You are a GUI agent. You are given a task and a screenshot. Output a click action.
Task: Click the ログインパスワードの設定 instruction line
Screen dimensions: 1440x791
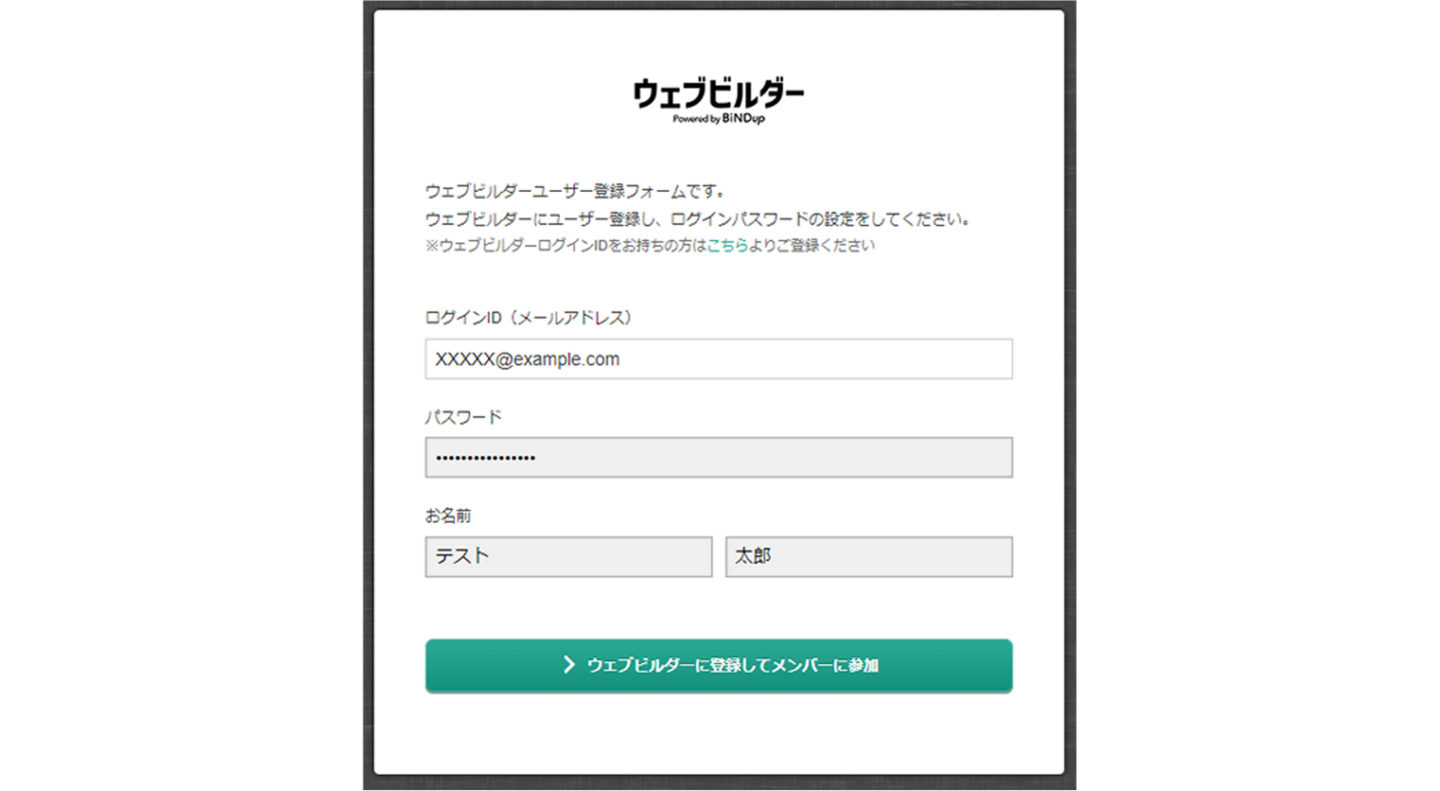(698, 219)
